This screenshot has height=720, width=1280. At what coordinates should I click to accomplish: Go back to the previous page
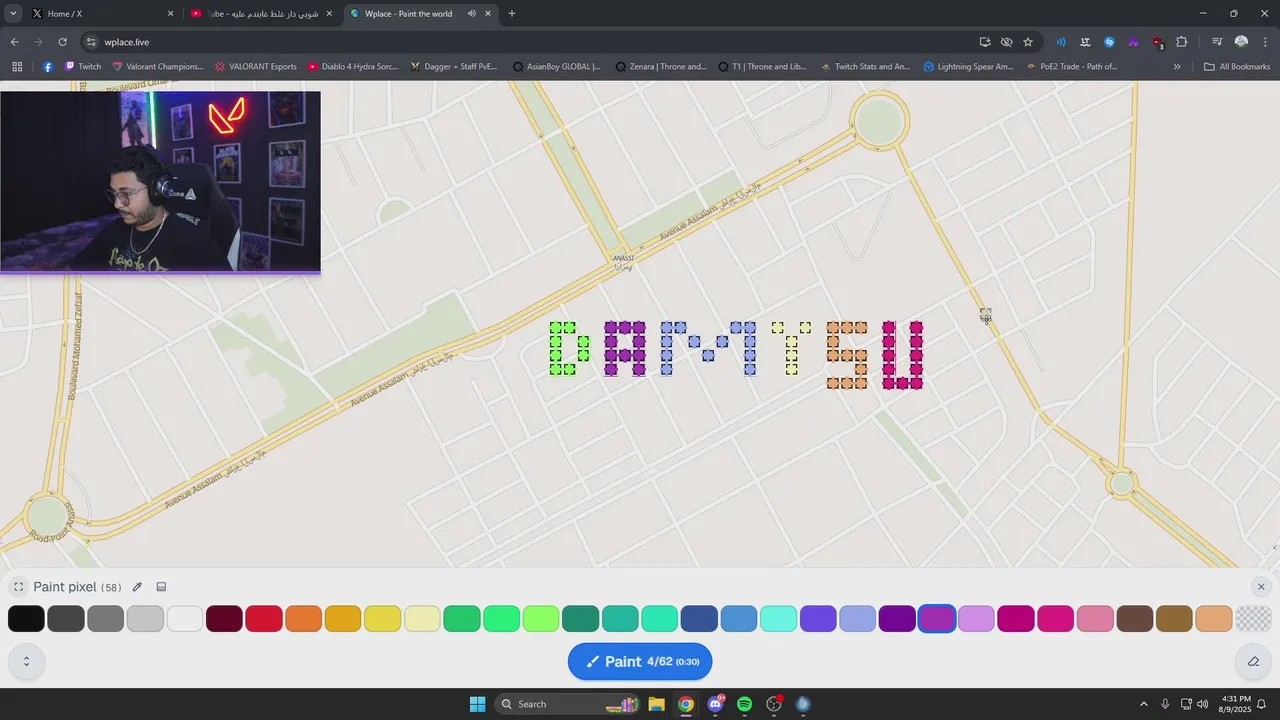[15, 42]
